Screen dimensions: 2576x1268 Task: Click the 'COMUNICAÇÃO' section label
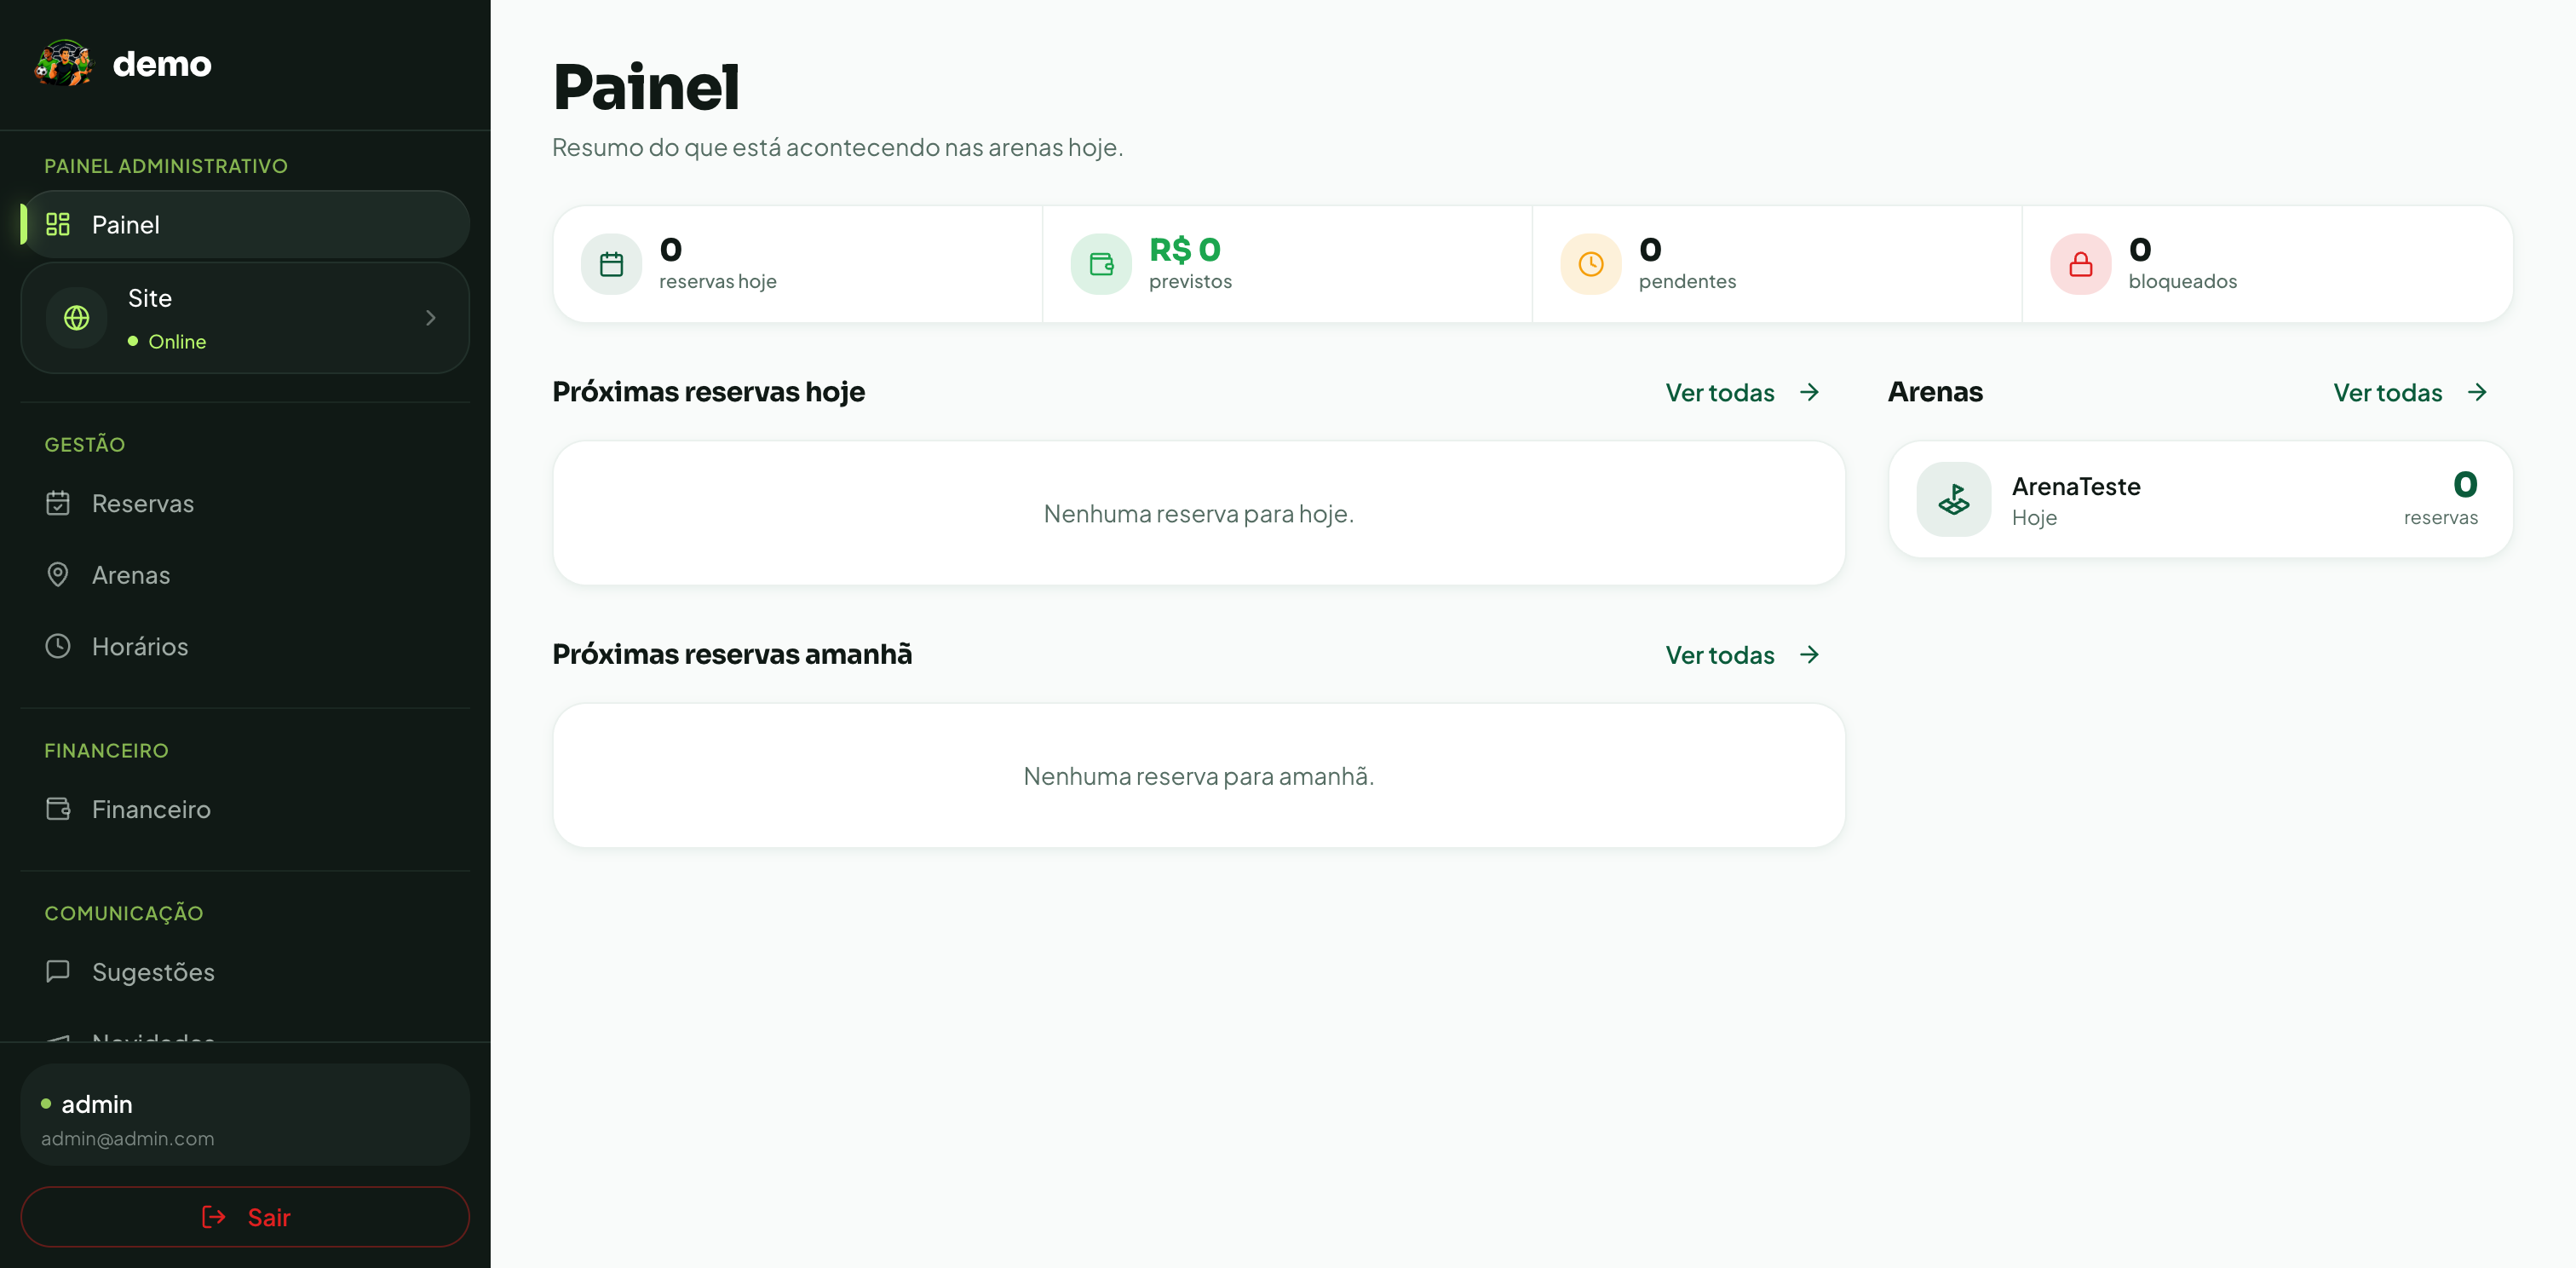[x=124, y=913]
